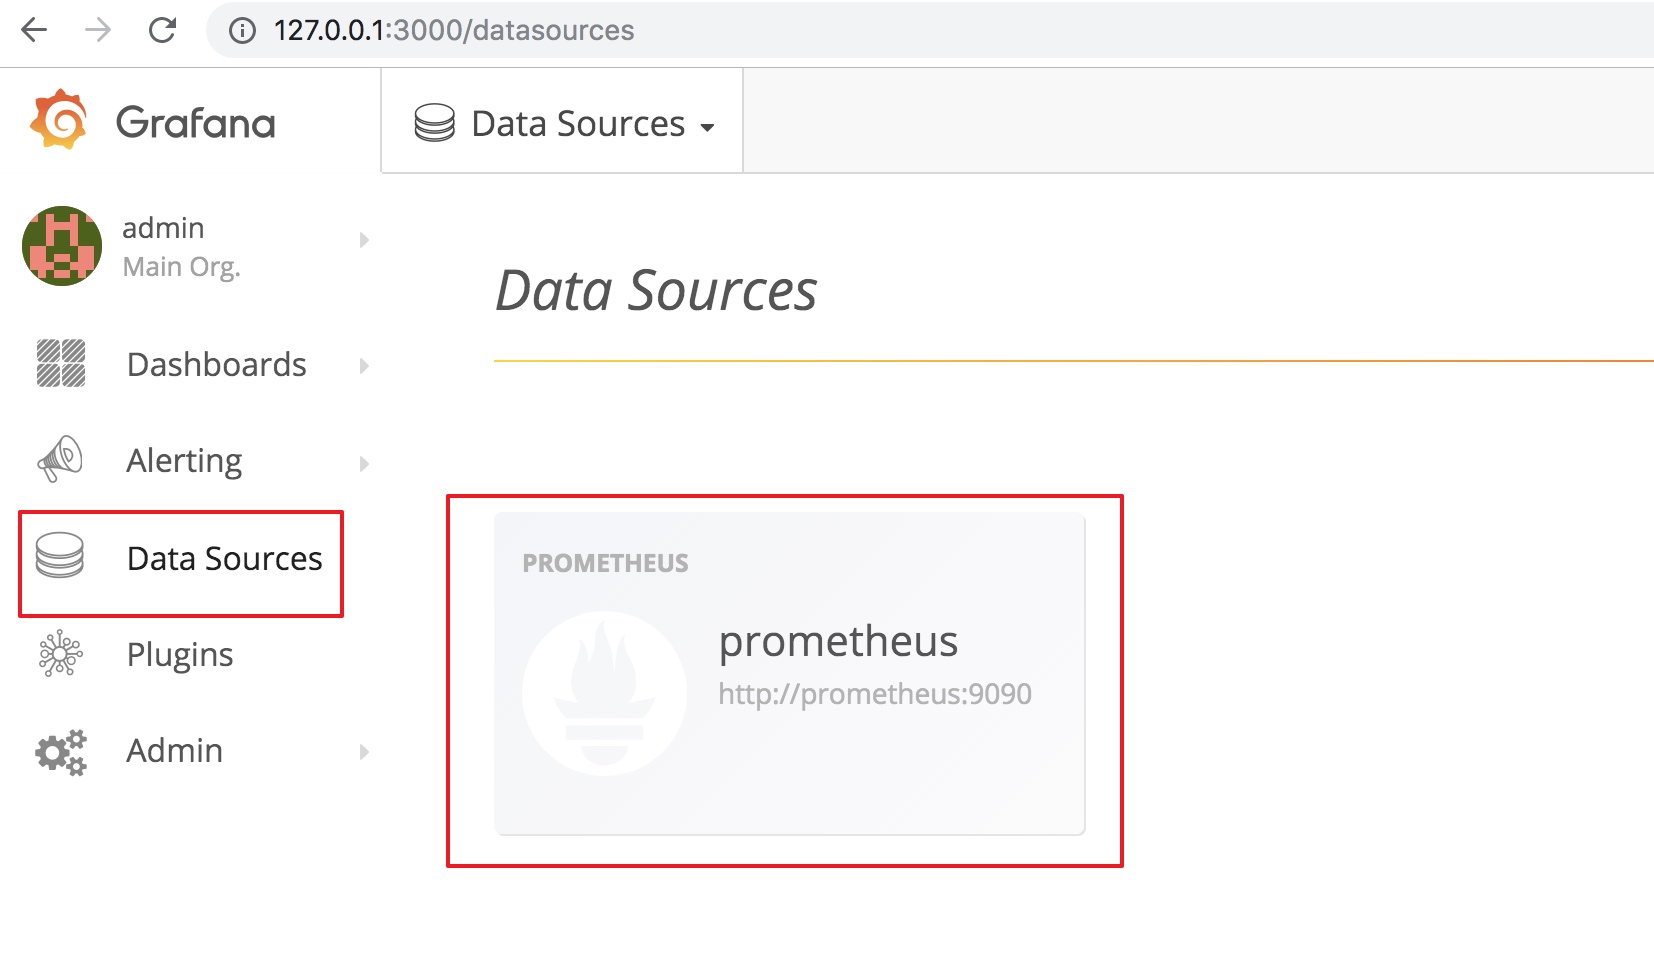Click the Admin gears icon
The image size is (1654, 954).
point(61,752)
